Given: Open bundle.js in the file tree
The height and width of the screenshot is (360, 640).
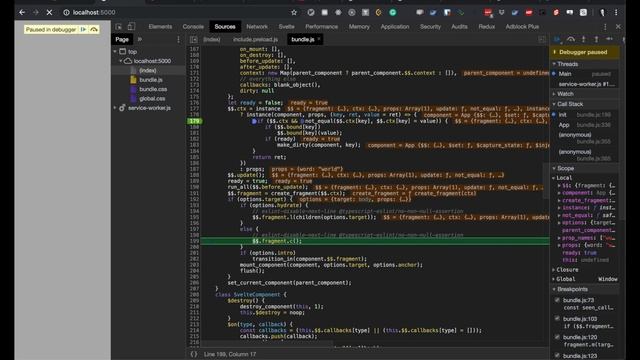Looking at the screenshot, I should click(151, 80).
